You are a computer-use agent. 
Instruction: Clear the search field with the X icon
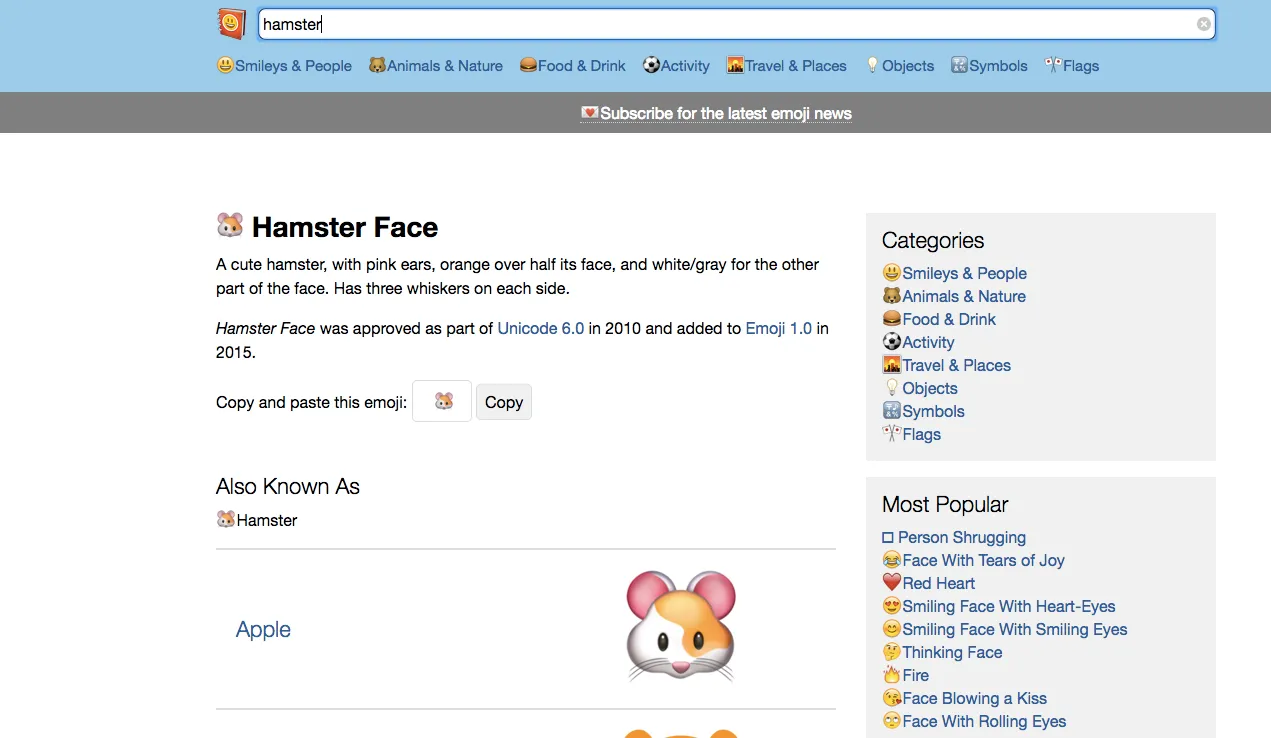(1204, 24)
